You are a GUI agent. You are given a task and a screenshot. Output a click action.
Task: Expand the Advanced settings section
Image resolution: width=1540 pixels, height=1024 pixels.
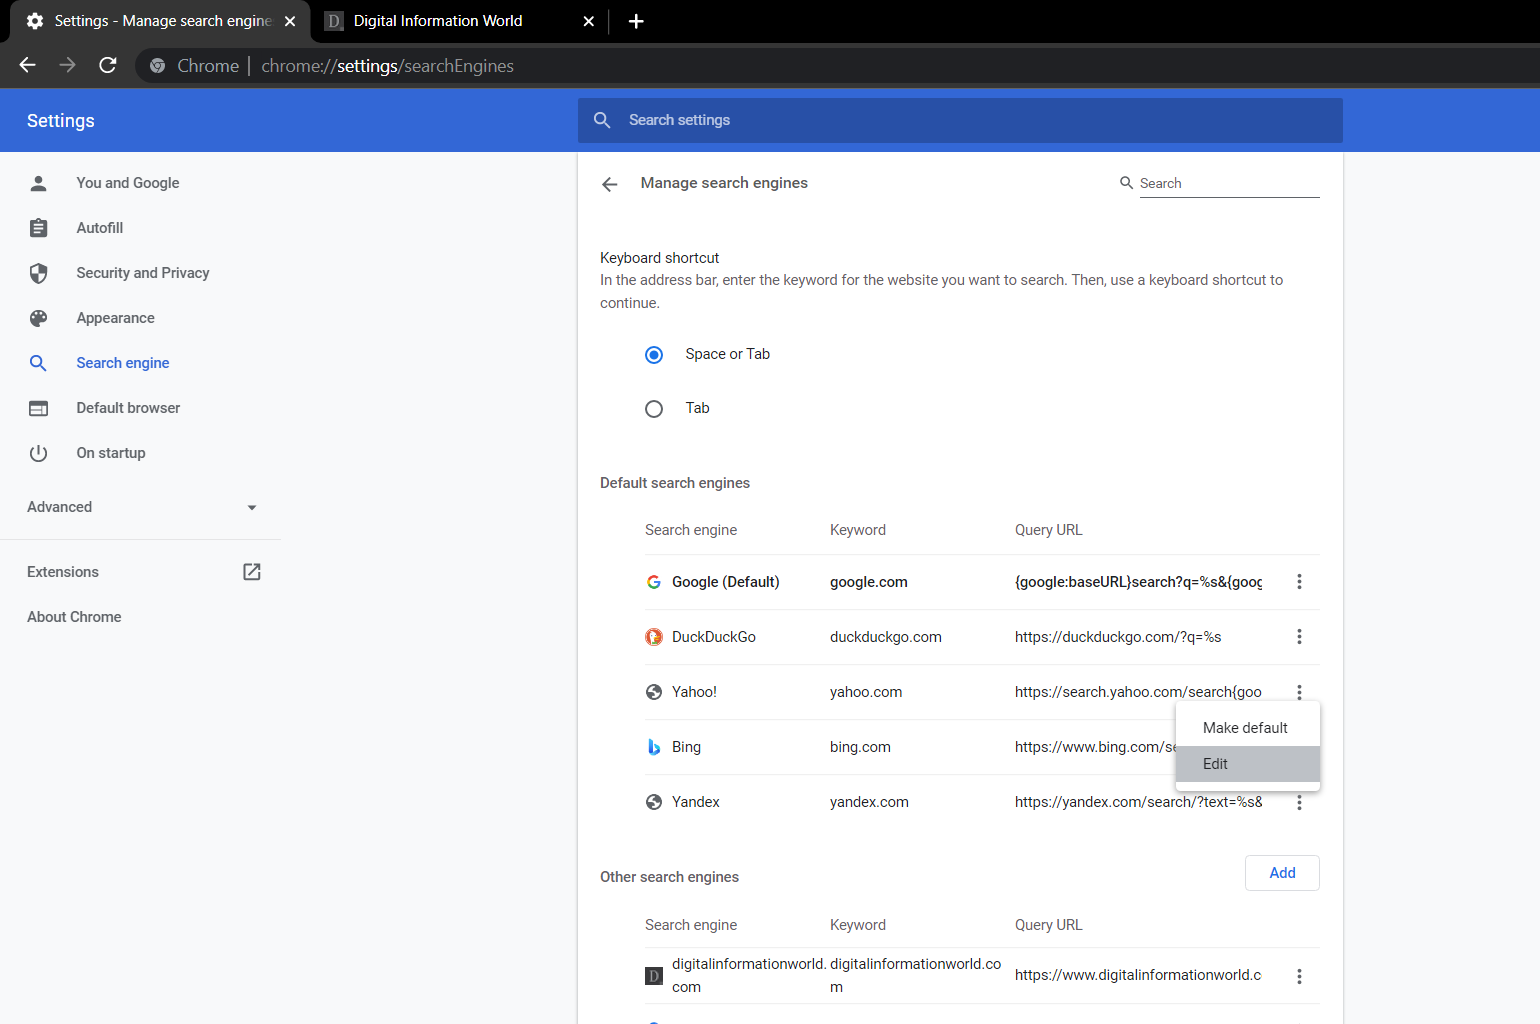141,507
